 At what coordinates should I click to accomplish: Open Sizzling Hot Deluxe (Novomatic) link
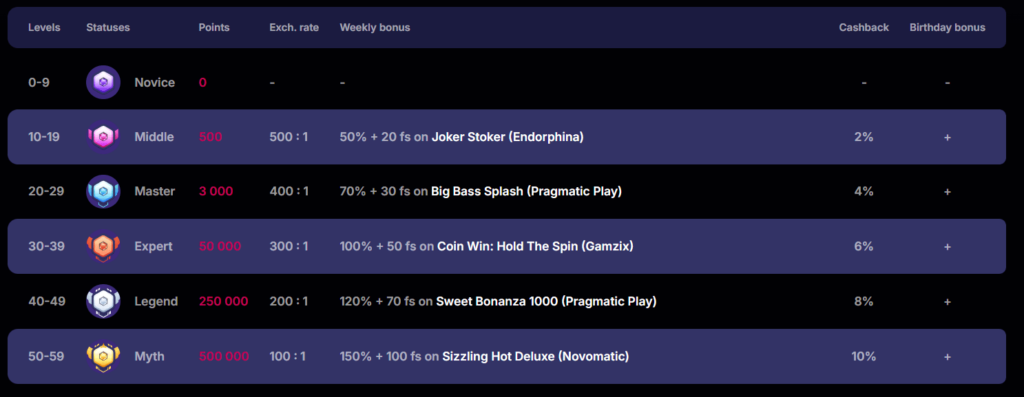536,357
